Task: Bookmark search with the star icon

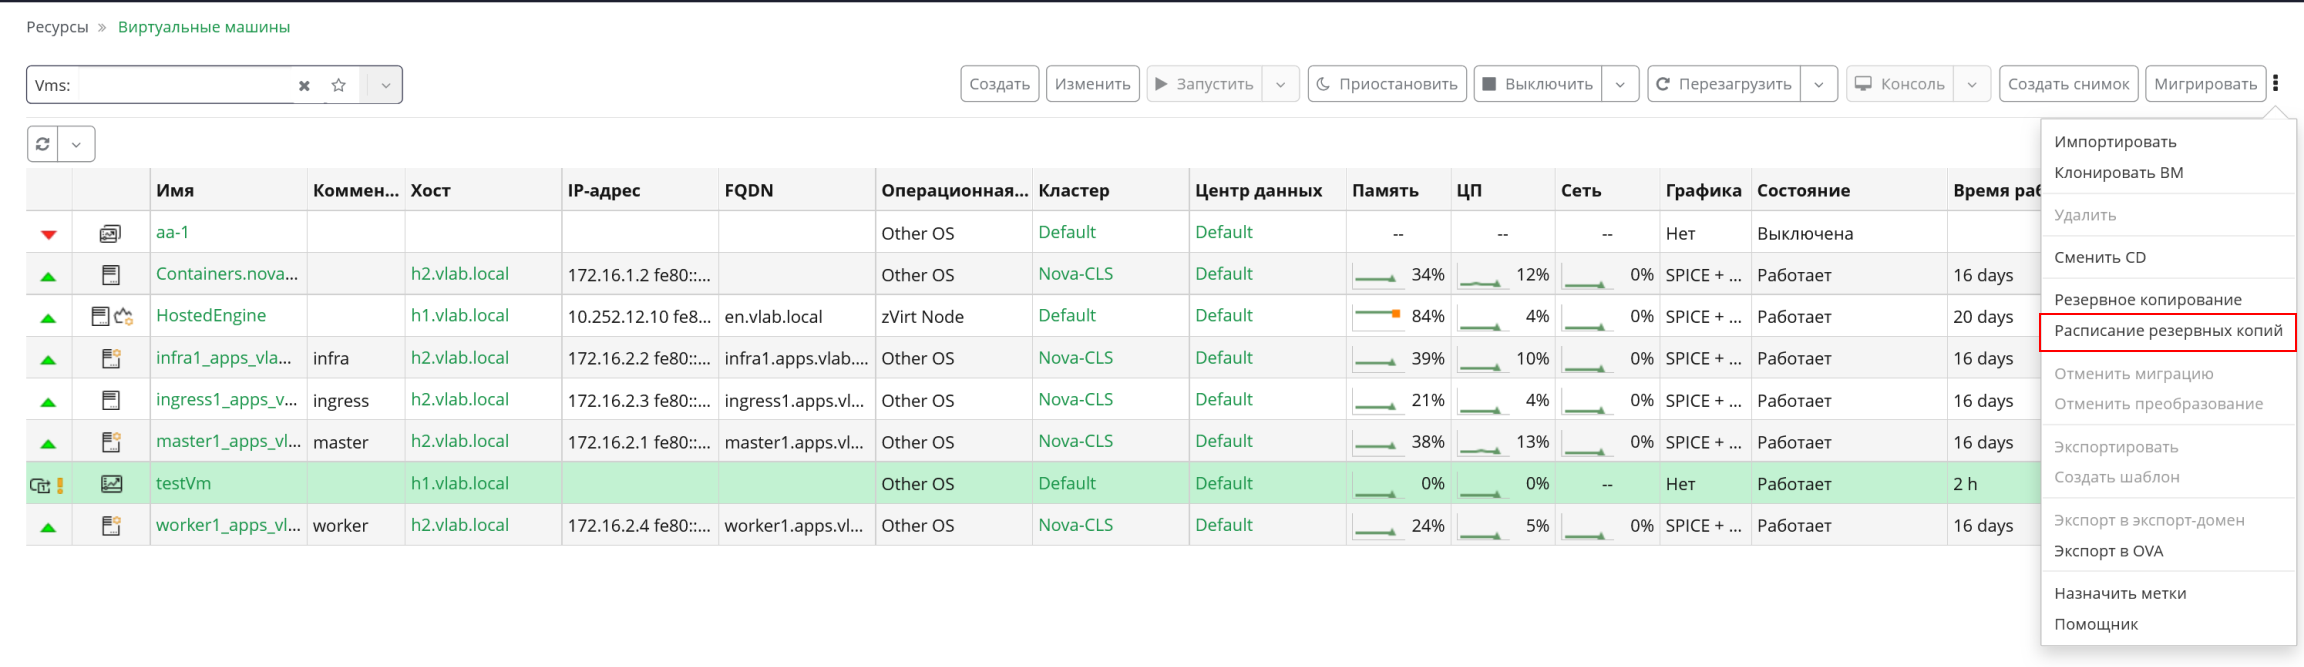Action: click(339, 85)
